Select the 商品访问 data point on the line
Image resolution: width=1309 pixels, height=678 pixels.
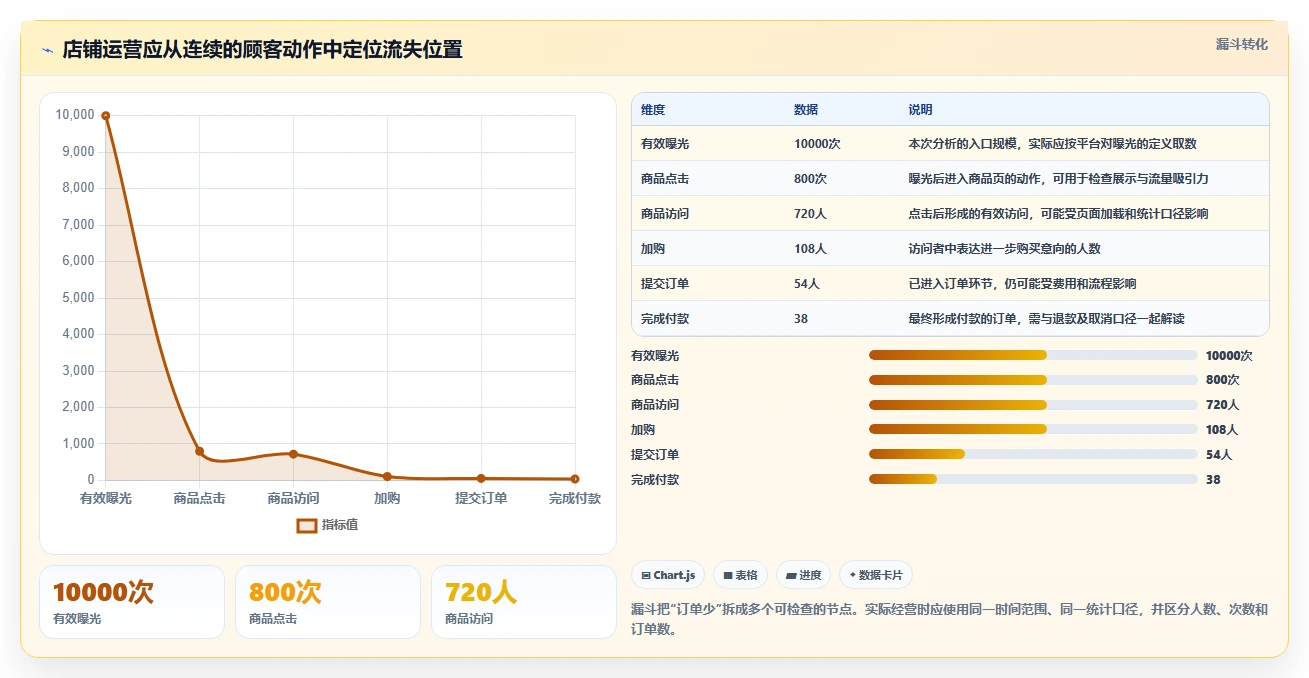tap(293, 454)
